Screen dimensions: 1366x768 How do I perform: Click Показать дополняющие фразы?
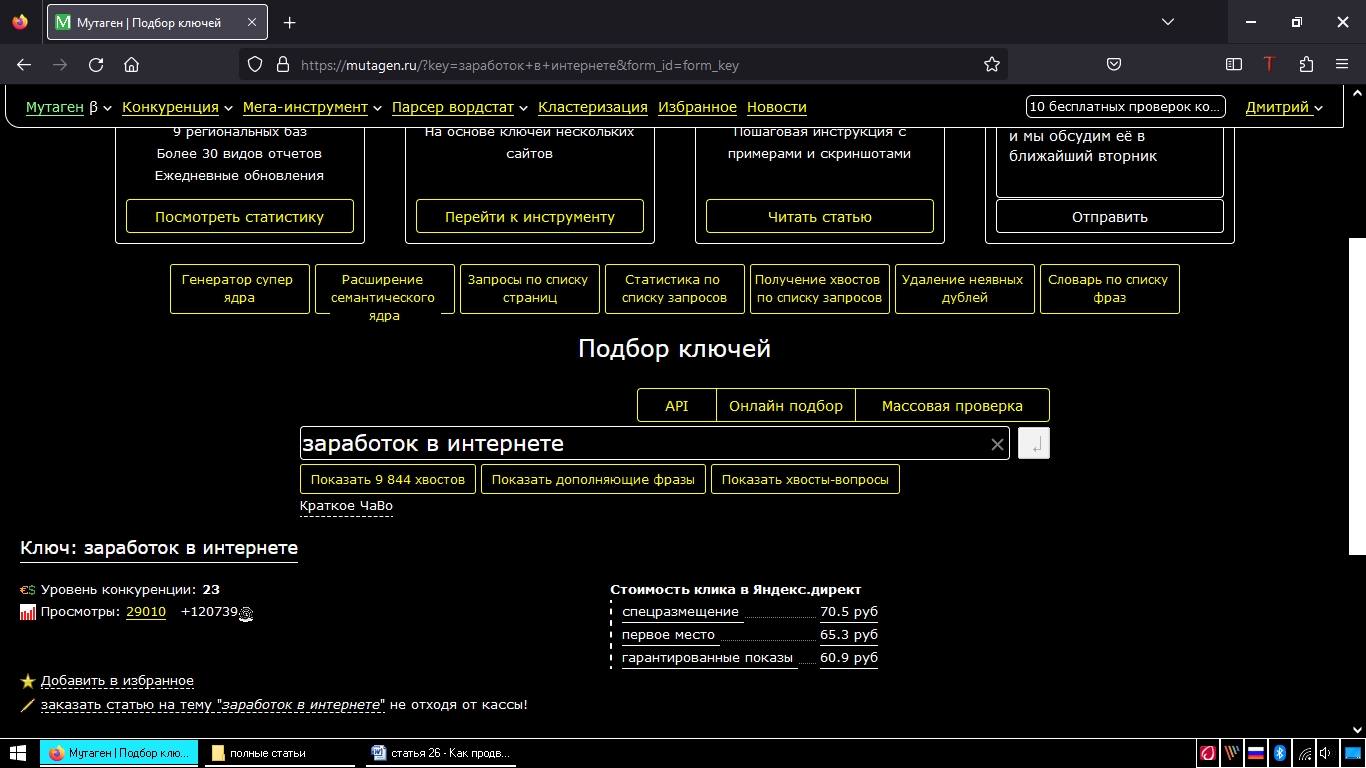pos(593,479)
